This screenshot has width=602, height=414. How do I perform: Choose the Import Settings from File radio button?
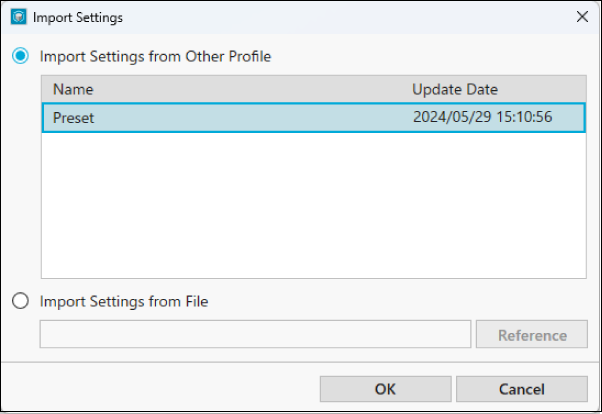[20, 301]
